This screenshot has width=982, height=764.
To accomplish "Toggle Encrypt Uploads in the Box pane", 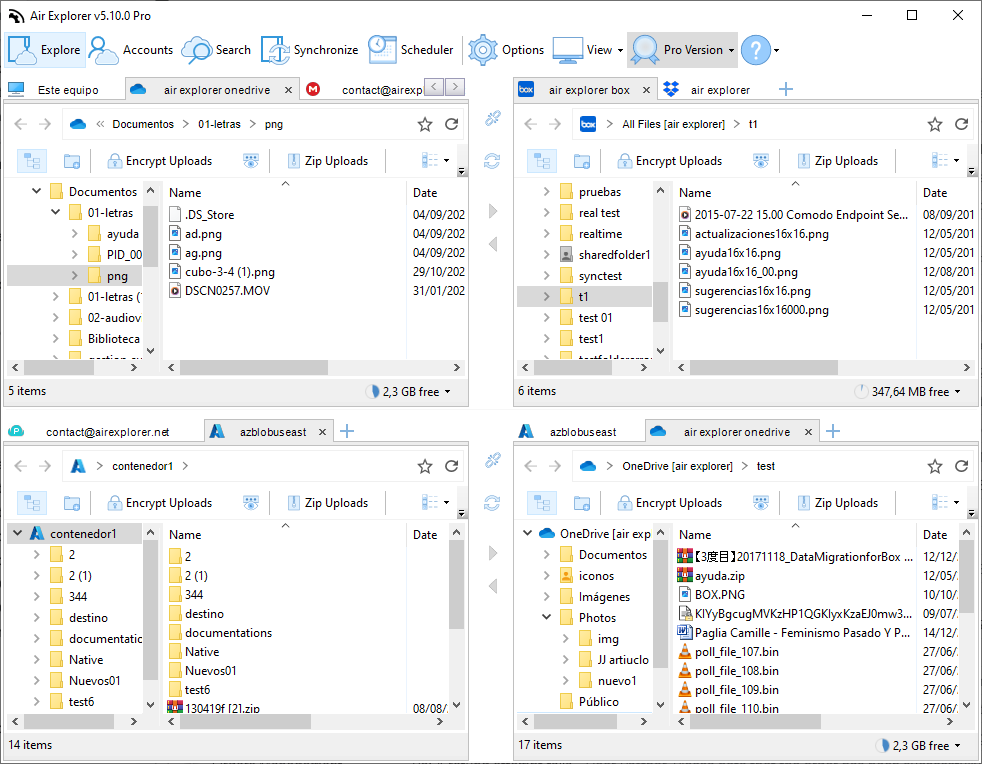I will (669, 161).
